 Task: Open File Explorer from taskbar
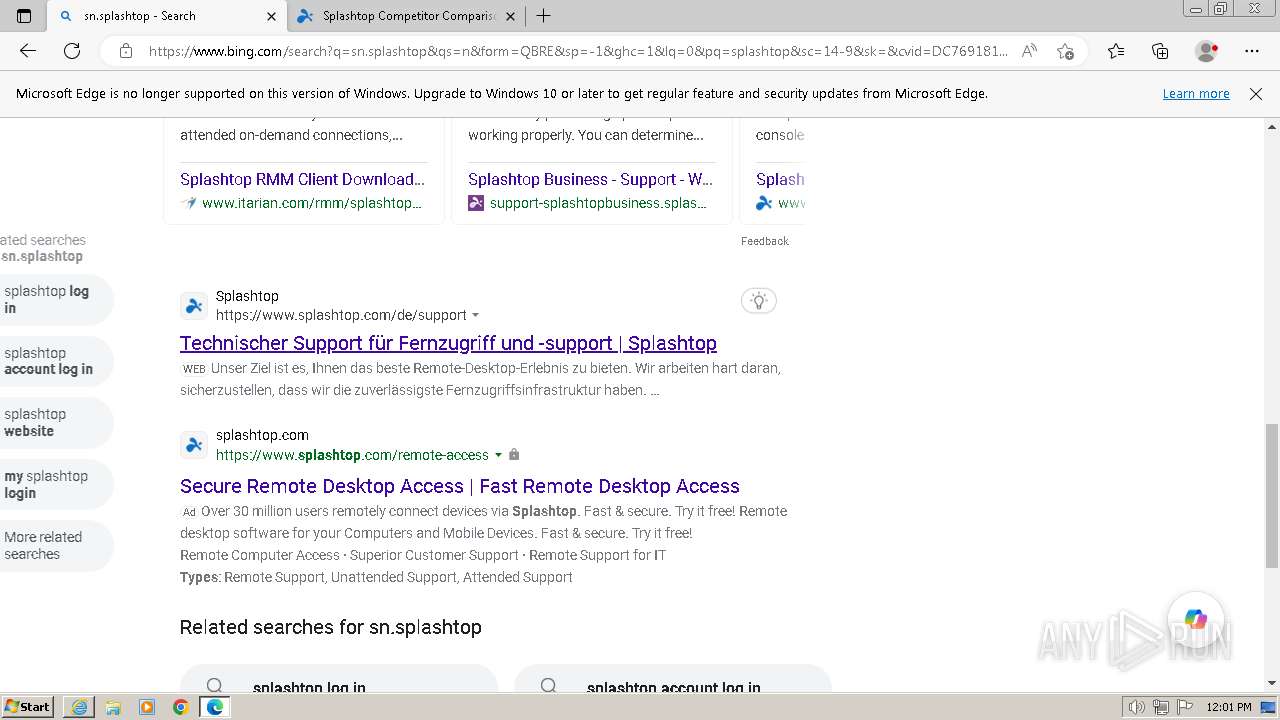pos(113,707)
